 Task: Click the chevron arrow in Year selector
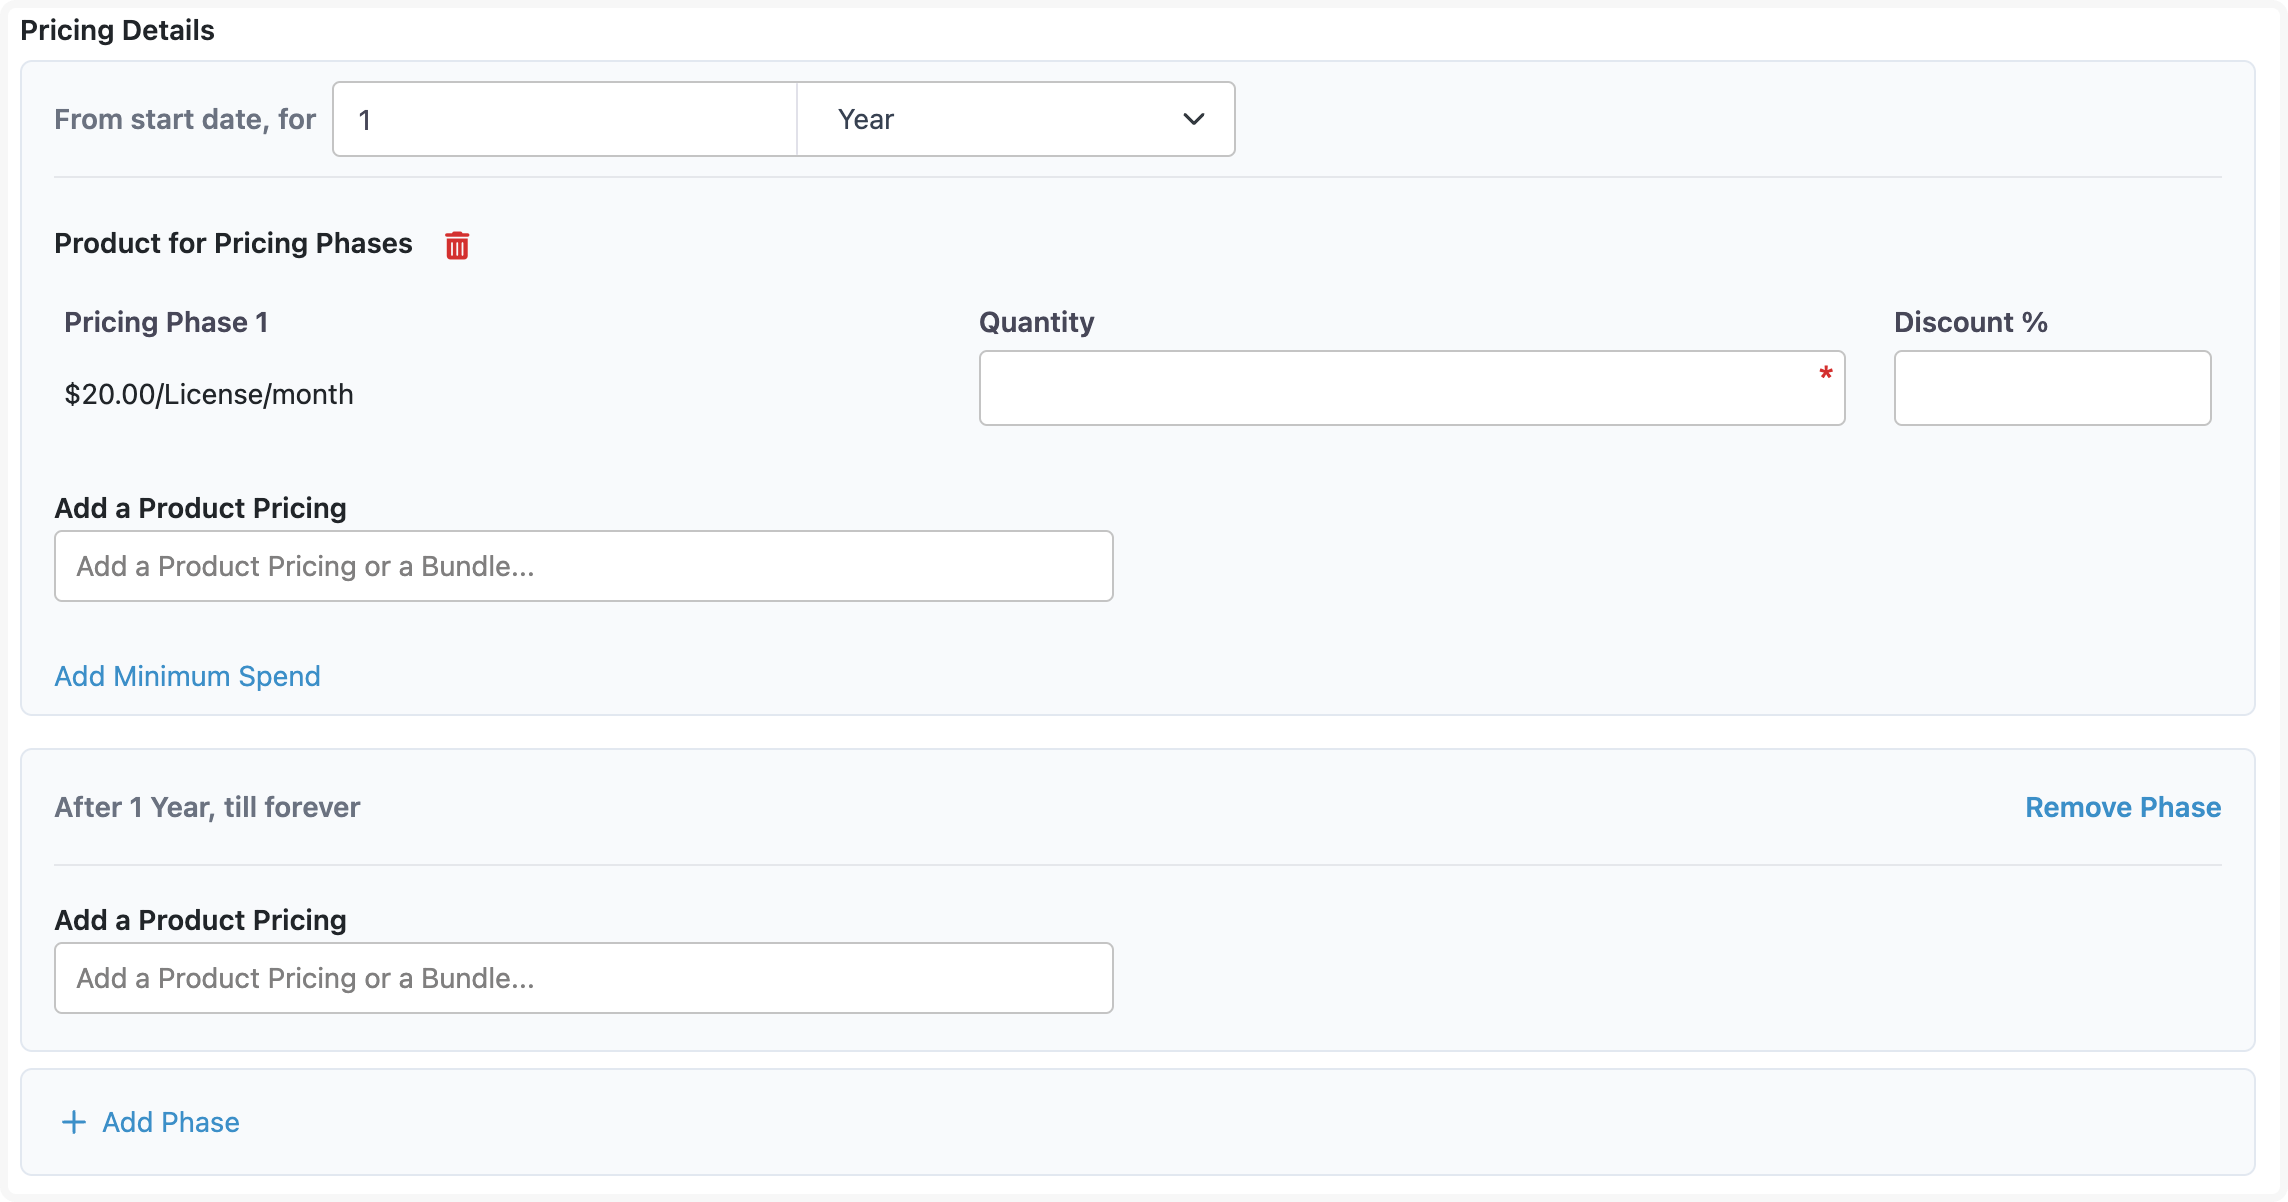click(x=1193, y=119)
